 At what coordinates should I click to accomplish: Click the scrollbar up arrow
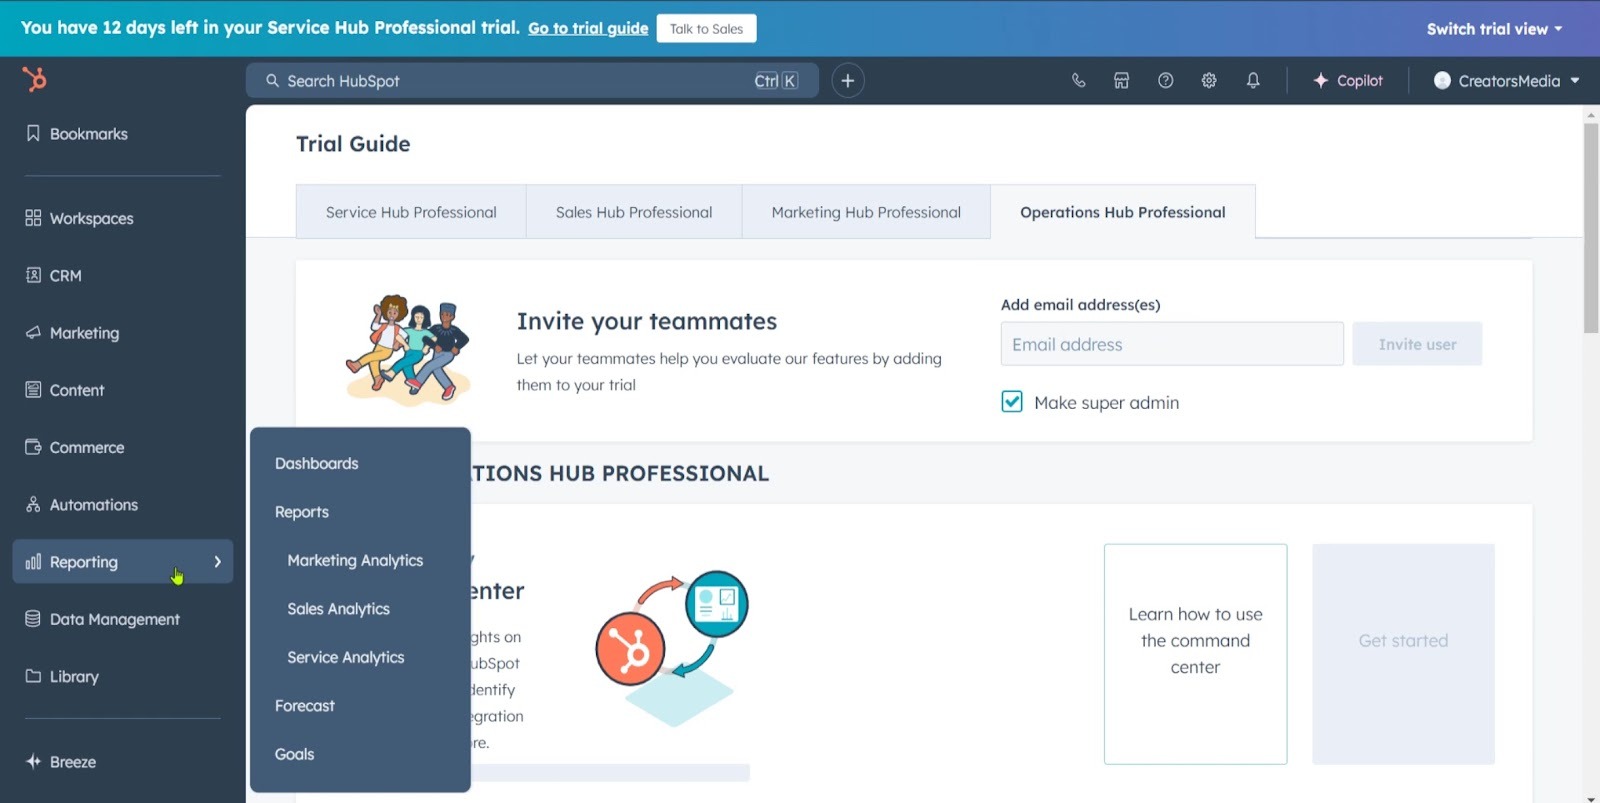tap(1591, 114)
